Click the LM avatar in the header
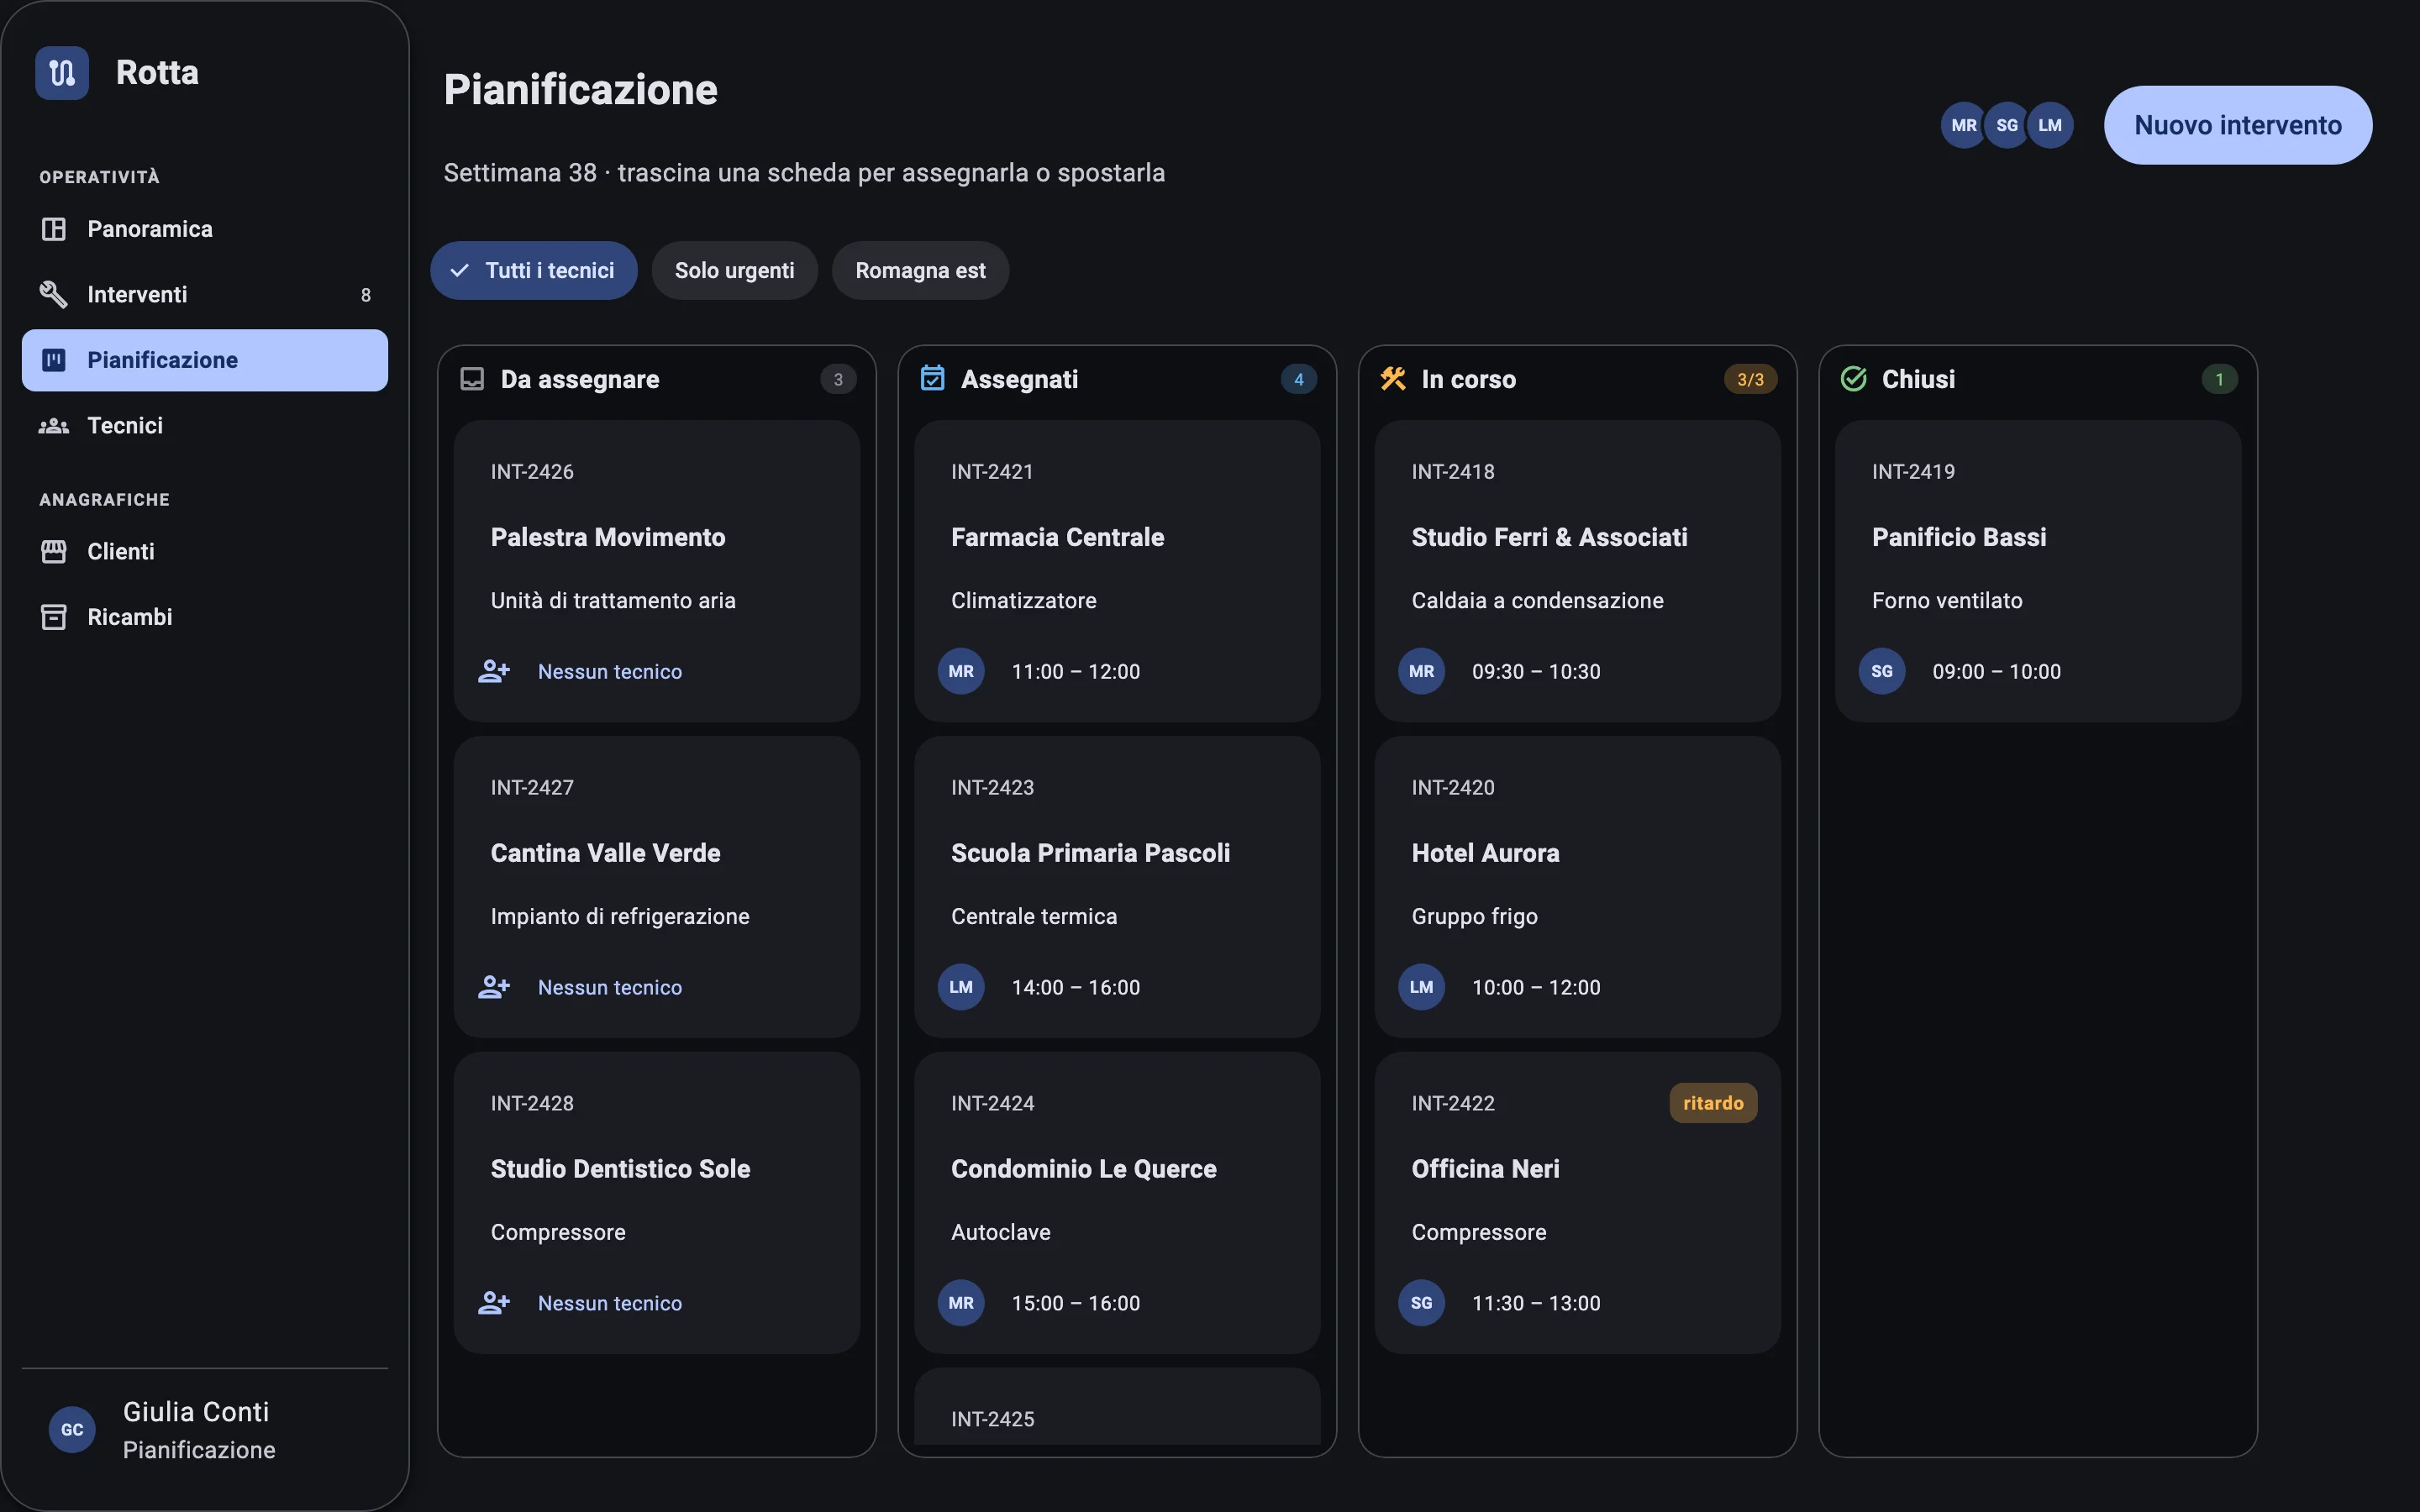Screen dimensions: 2420x1512 (2050, 125)
